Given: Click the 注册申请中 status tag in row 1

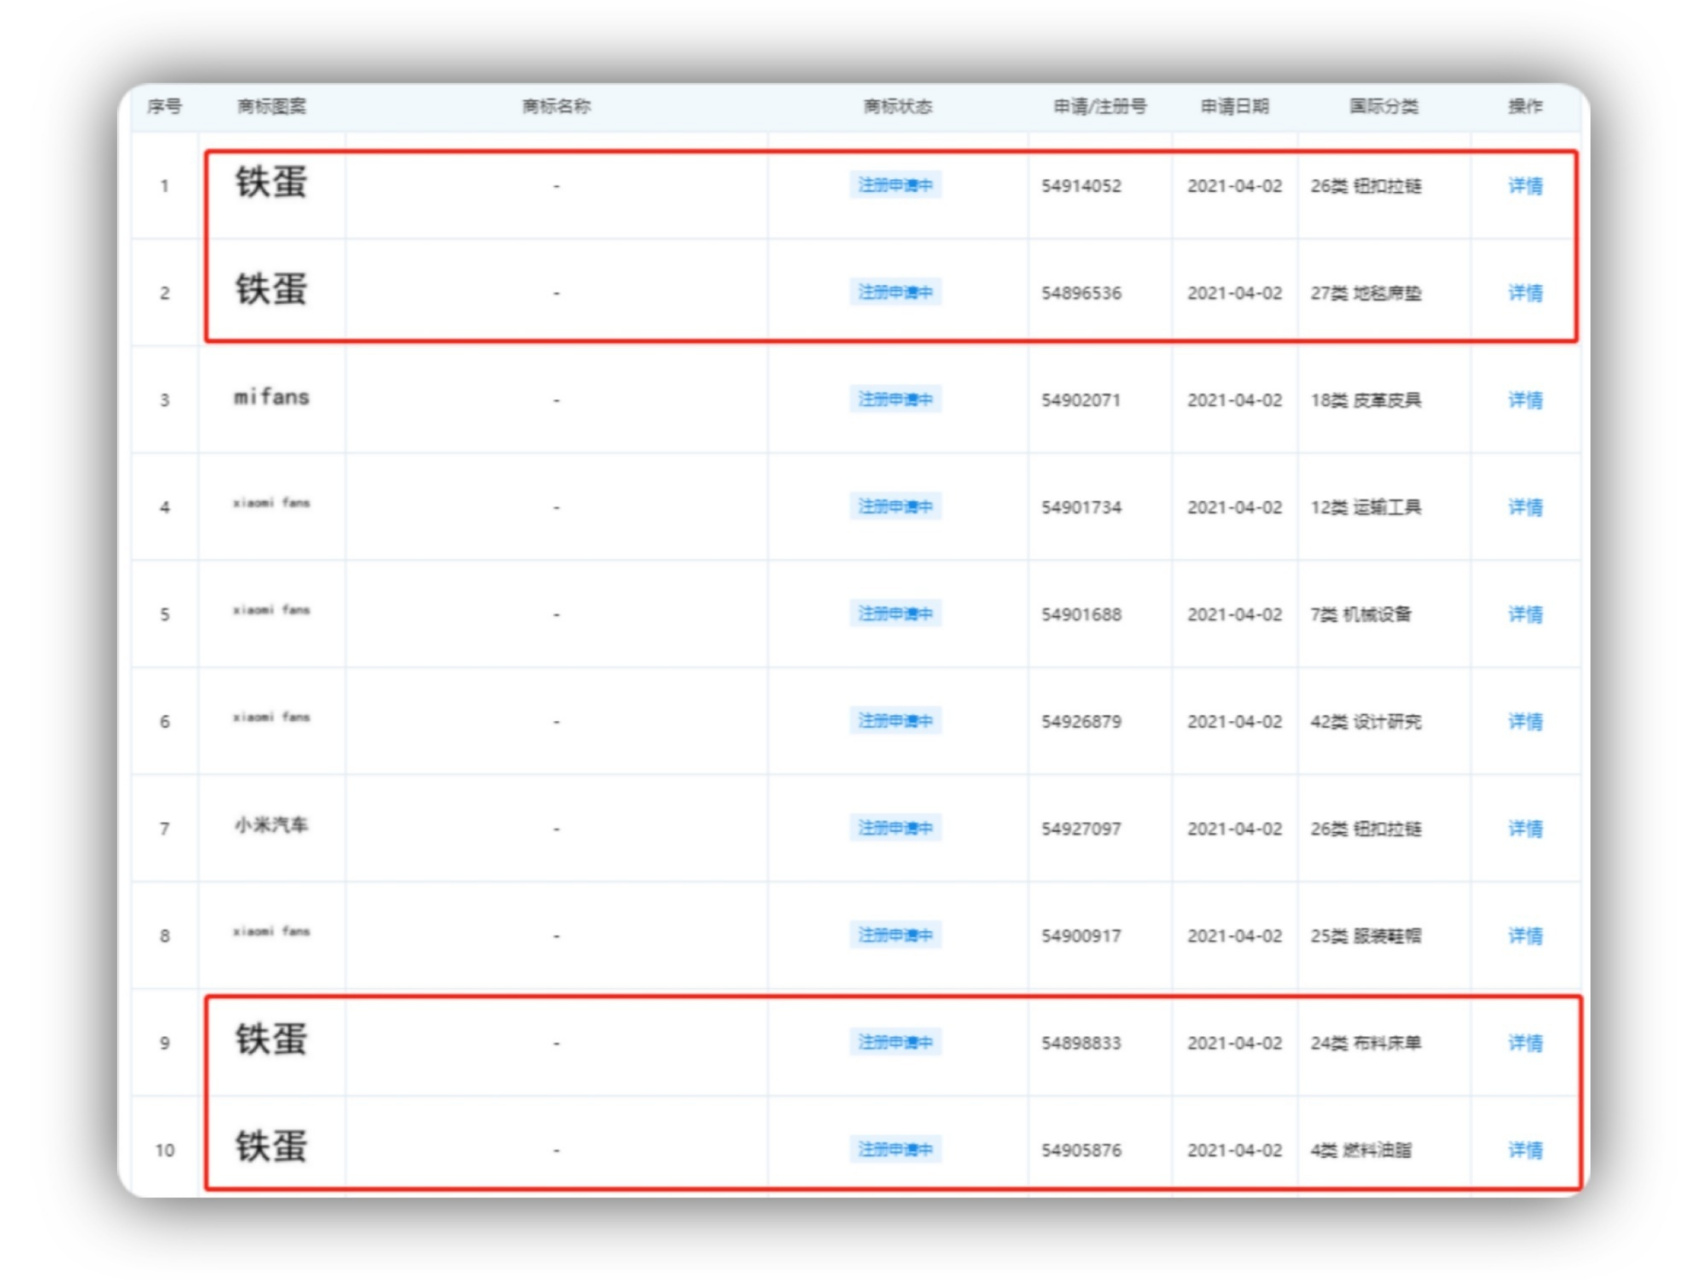Looking at the screenshot, I should (x=895, y=185).
